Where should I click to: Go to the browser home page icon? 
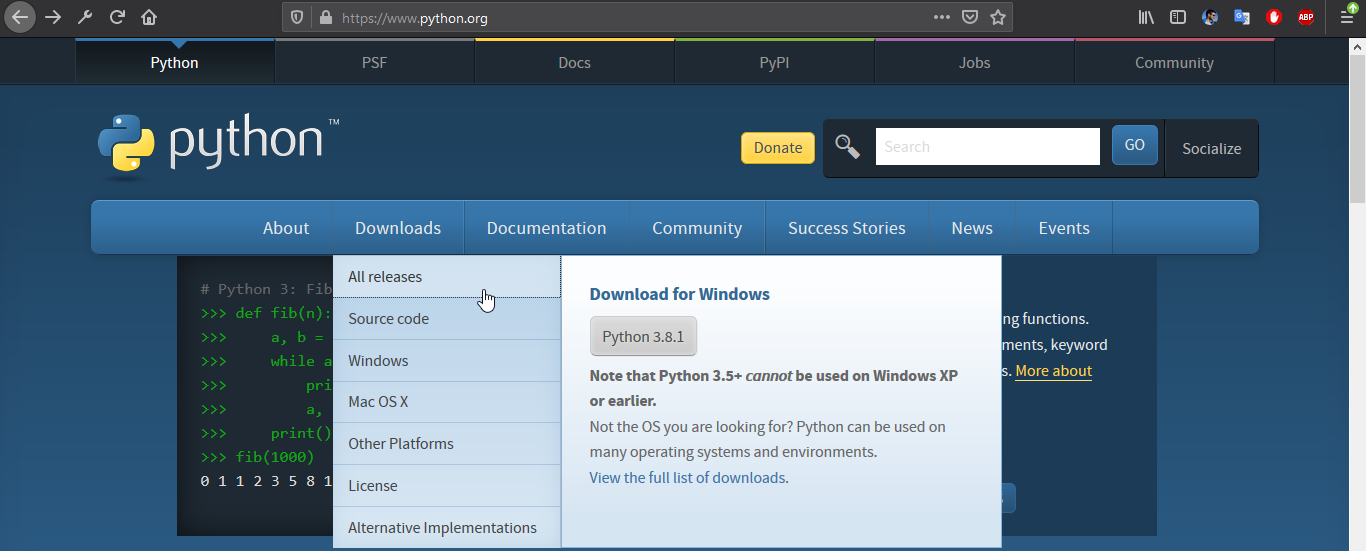click(x=149, y=17)
